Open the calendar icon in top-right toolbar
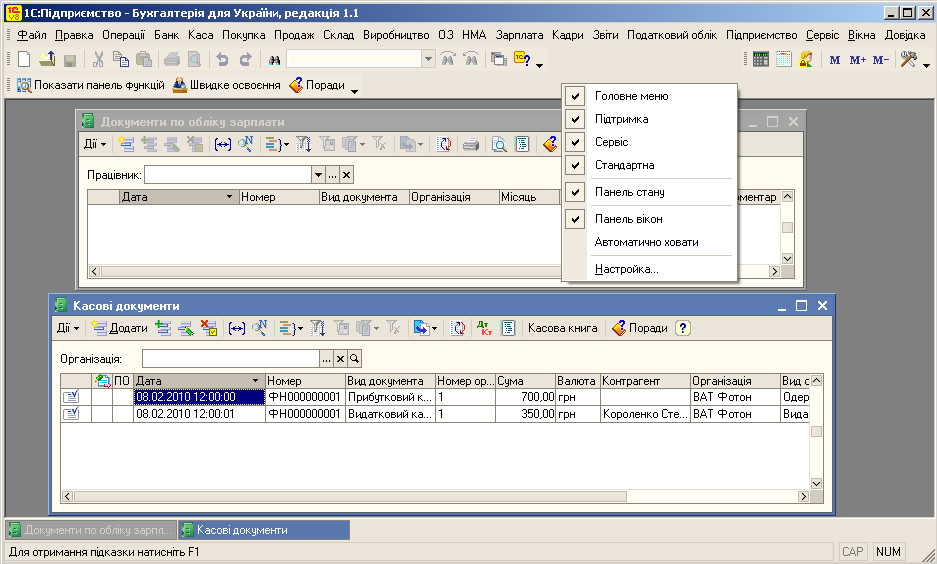The width and height of the screenshot is (937, 564). click(783, 59)
